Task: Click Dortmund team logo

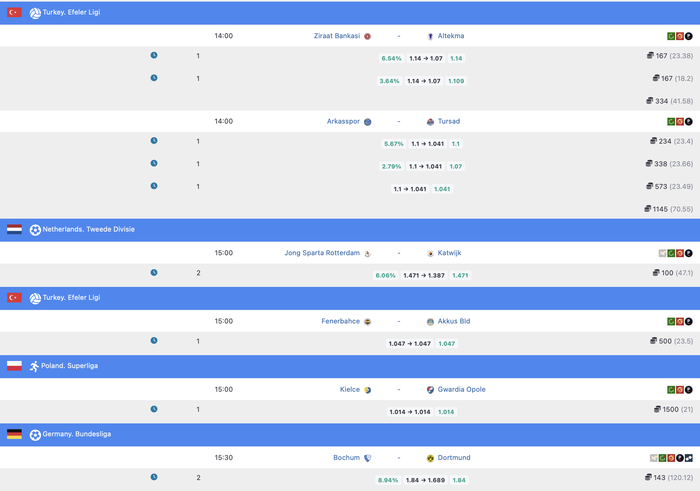Action: tap(430, 458)
